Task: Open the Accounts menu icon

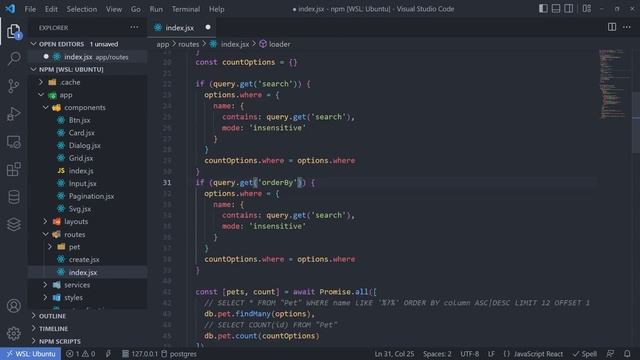Action: click(13, 306)
